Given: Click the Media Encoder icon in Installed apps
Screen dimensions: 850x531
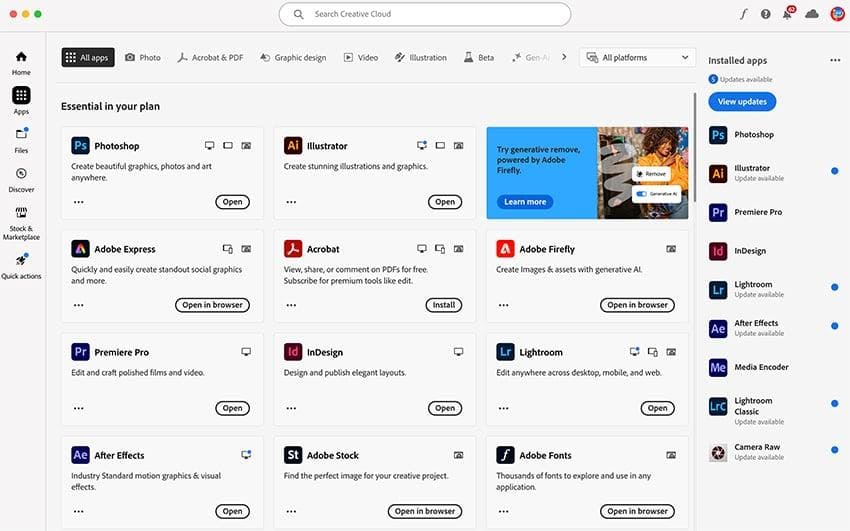Looking at the screenshot, I should 718,367.
